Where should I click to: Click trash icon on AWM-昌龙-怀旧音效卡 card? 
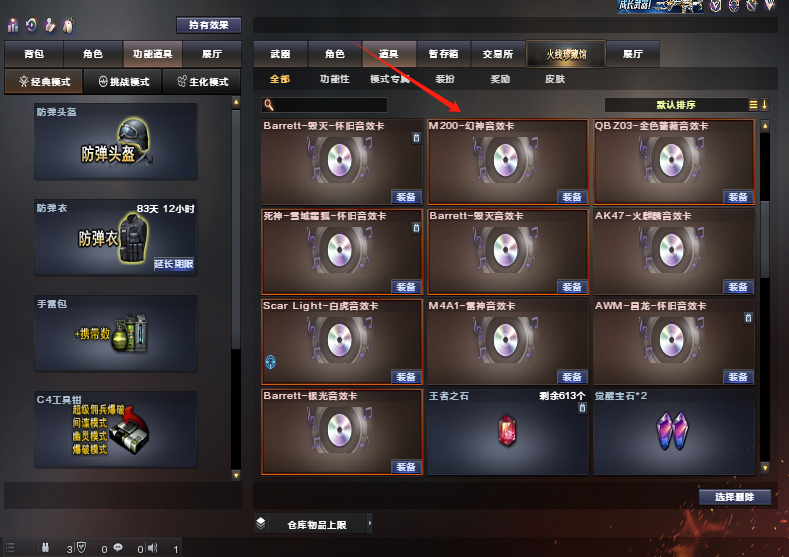[x=748, y=317]
